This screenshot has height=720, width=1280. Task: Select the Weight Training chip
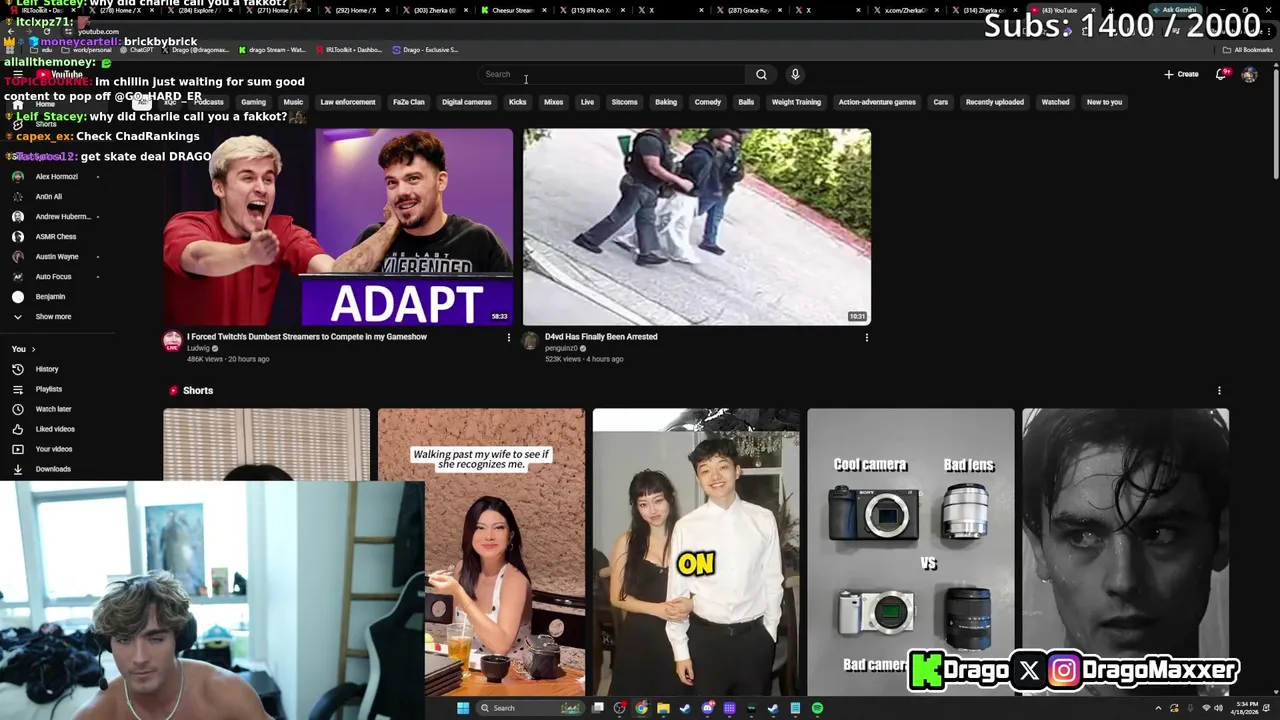pyautogui.click(x=796, y=102)
